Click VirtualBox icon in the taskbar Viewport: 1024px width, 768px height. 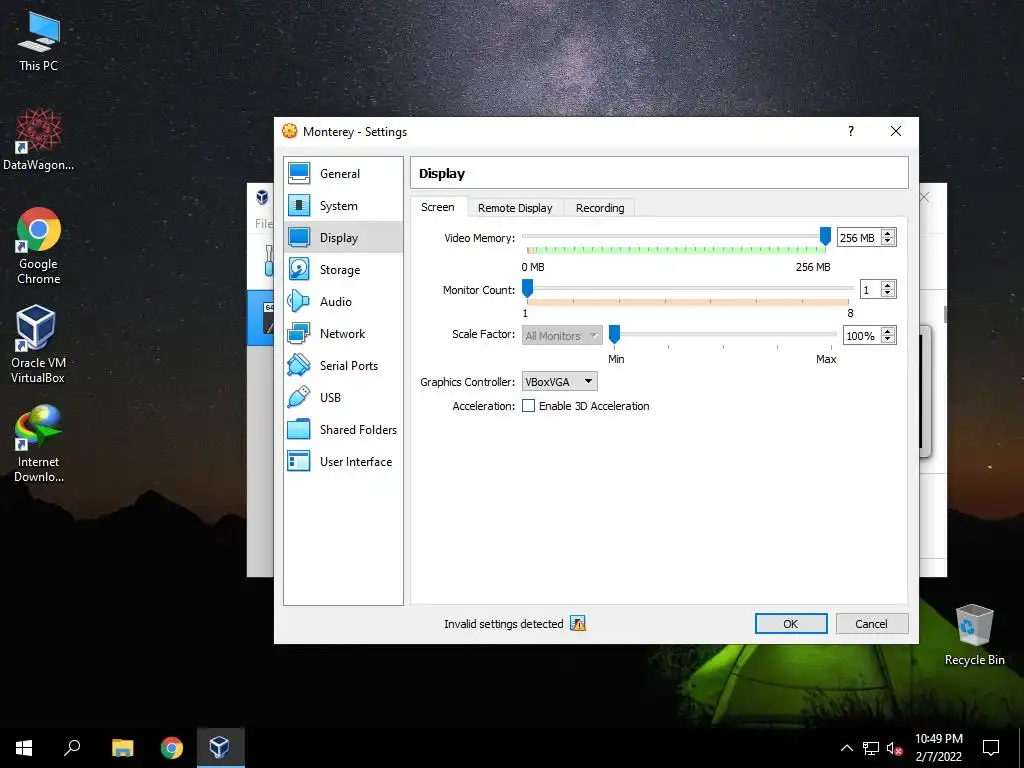(x=220, y=748)
